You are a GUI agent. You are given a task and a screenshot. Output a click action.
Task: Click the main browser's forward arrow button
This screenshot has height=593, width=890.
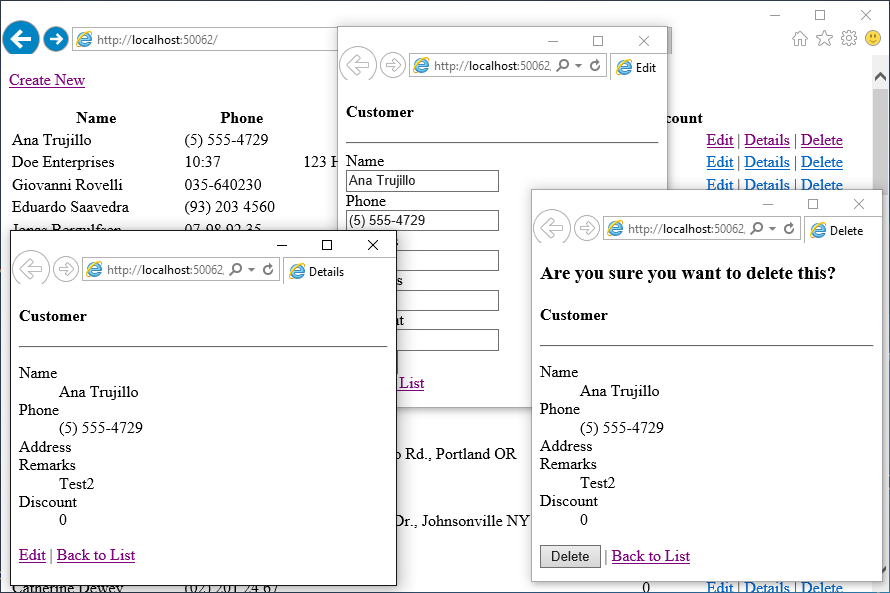[56, 40]
